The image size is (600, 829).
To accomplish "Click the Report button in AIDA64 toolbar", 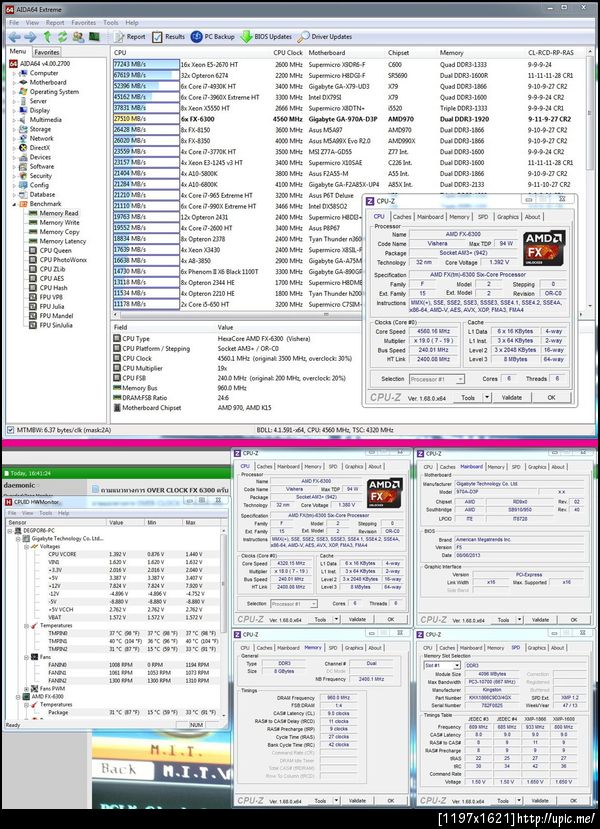I will (x=130, y=36).
